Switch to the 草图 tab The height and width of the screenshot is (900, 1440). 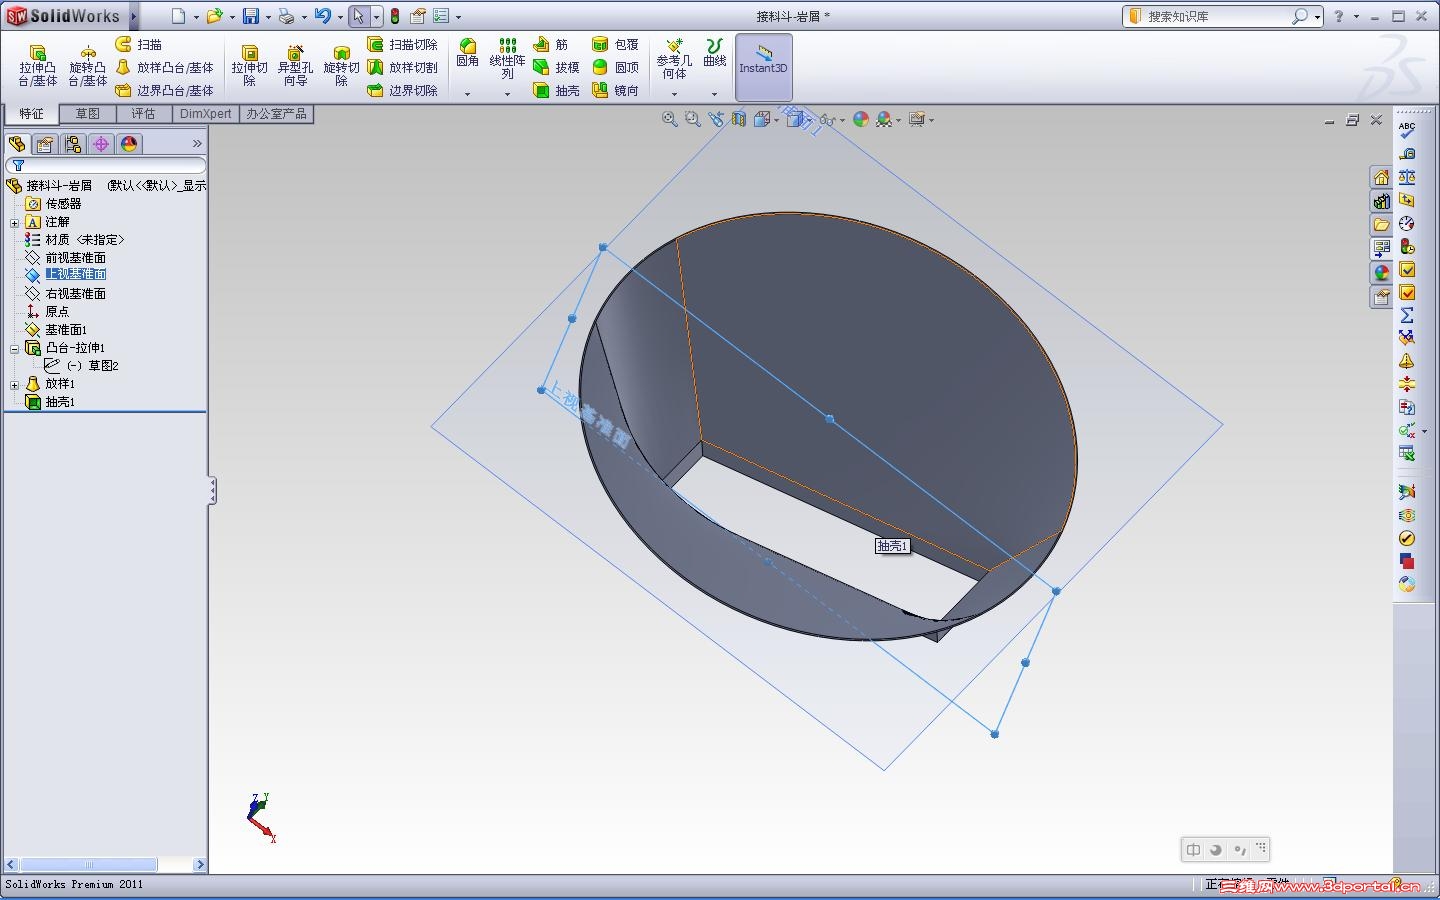pyautogui.click(x=88, y=114)
